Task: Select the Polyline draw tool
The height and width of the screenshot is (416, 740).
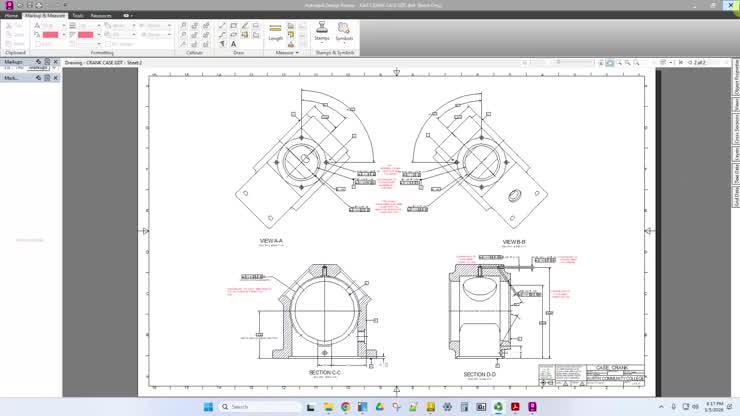Action: (222, 35)
